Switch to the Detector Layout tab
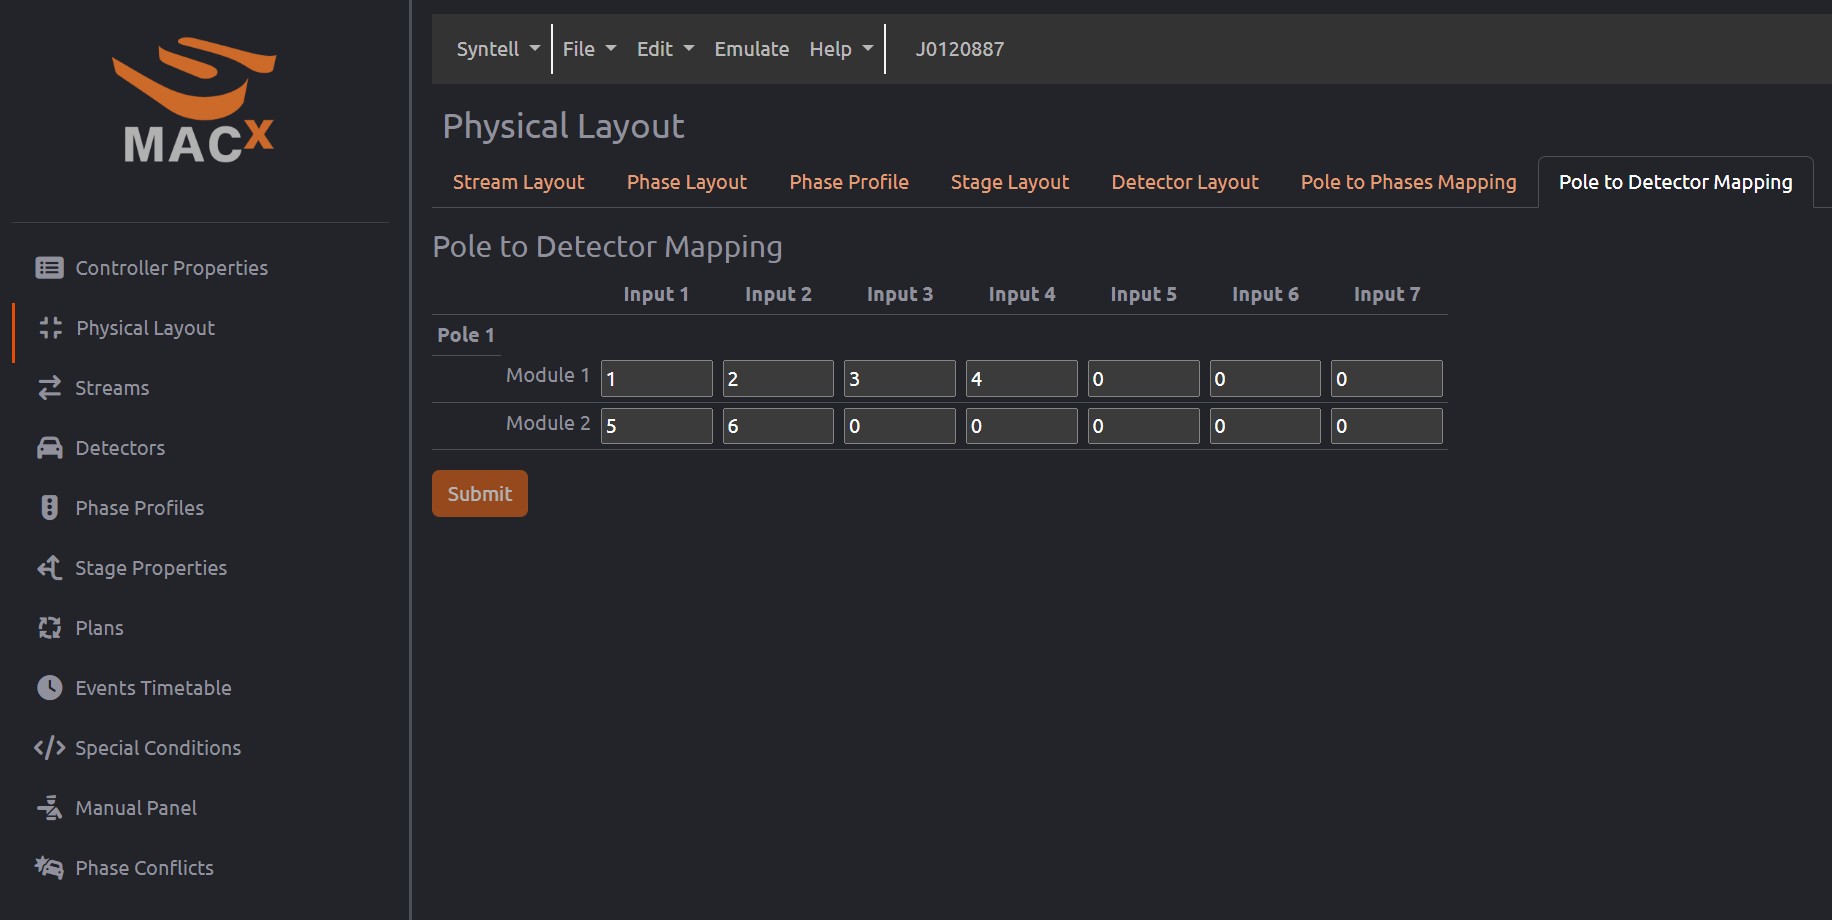 1184,182
